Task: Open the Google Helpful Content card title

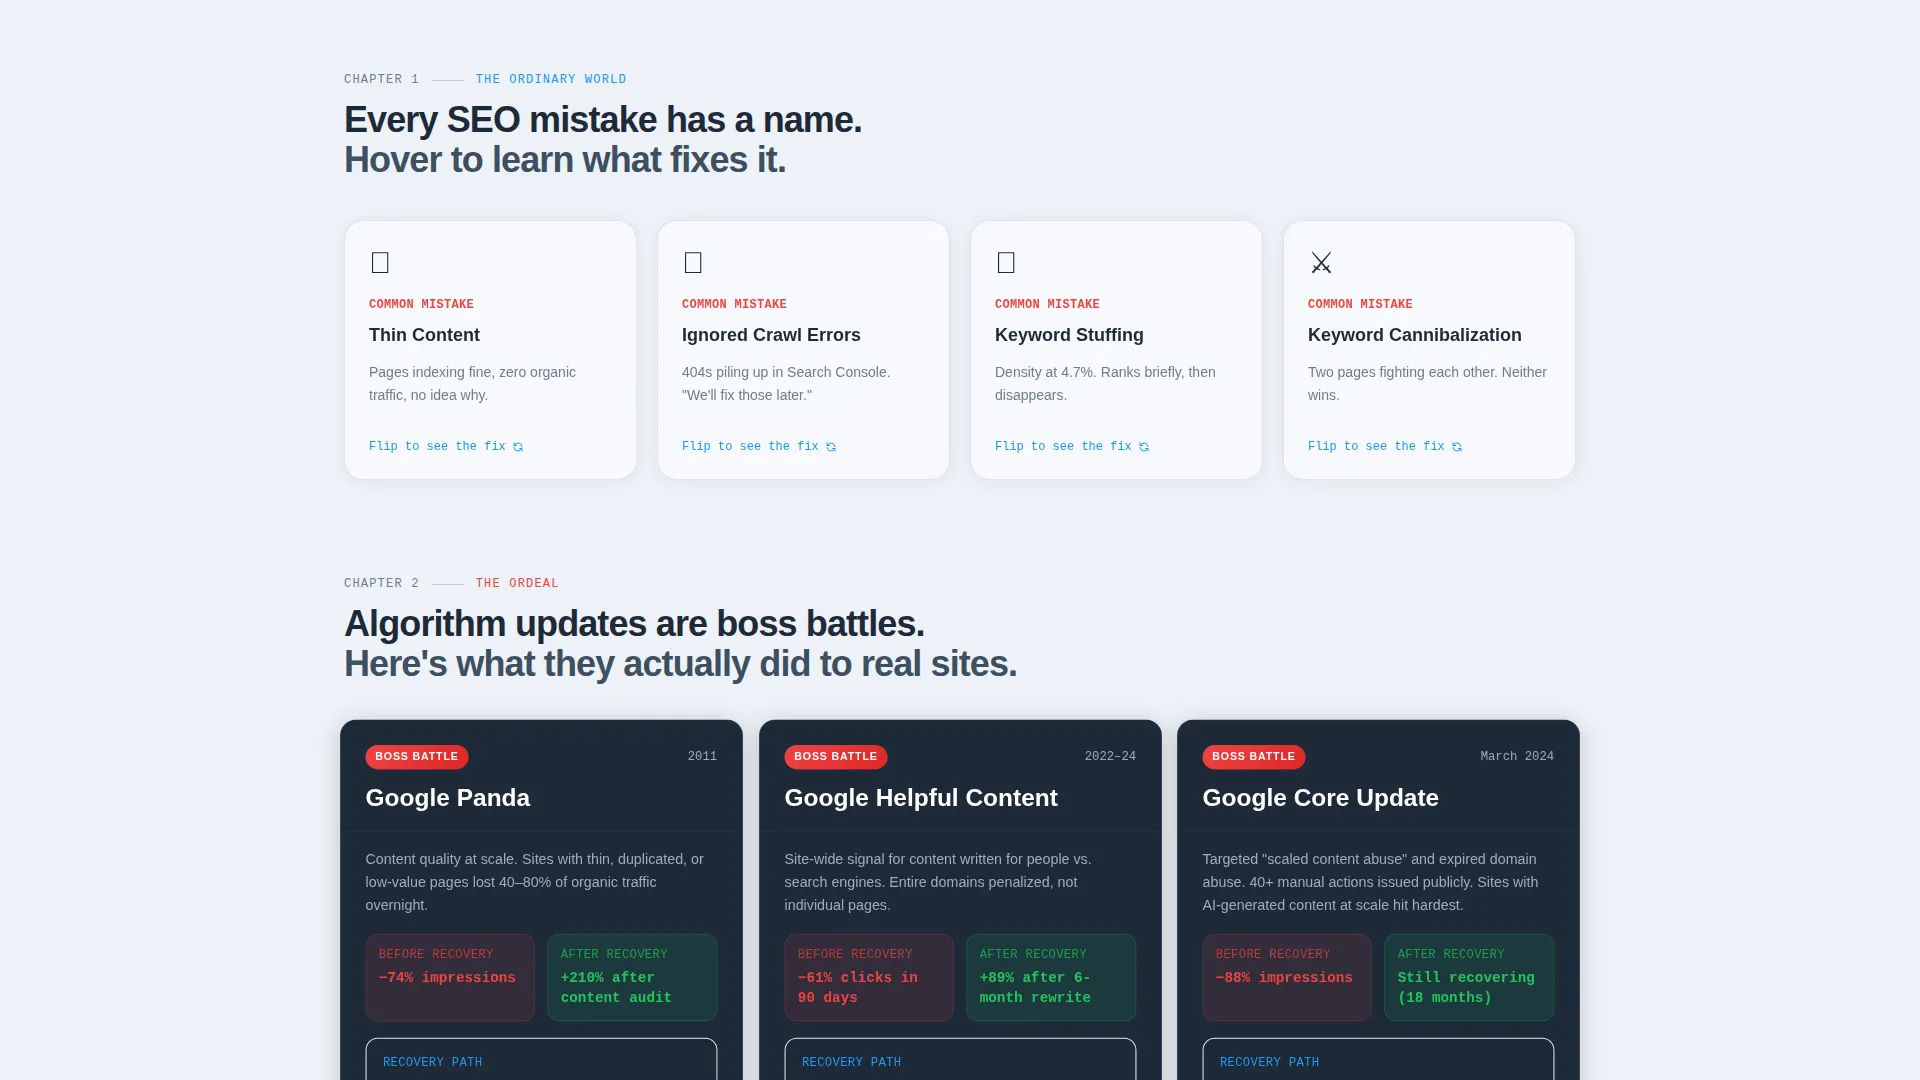Action: [920, 798]
